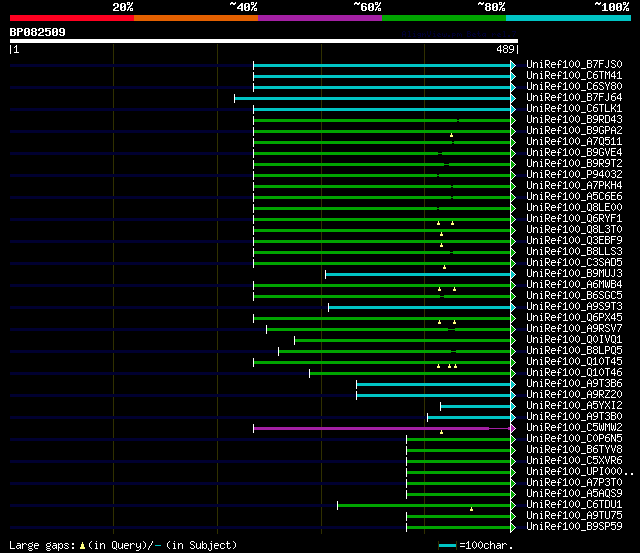
Task: Click UniRef100_A5C6E6 label
Action: pos(574,197)
